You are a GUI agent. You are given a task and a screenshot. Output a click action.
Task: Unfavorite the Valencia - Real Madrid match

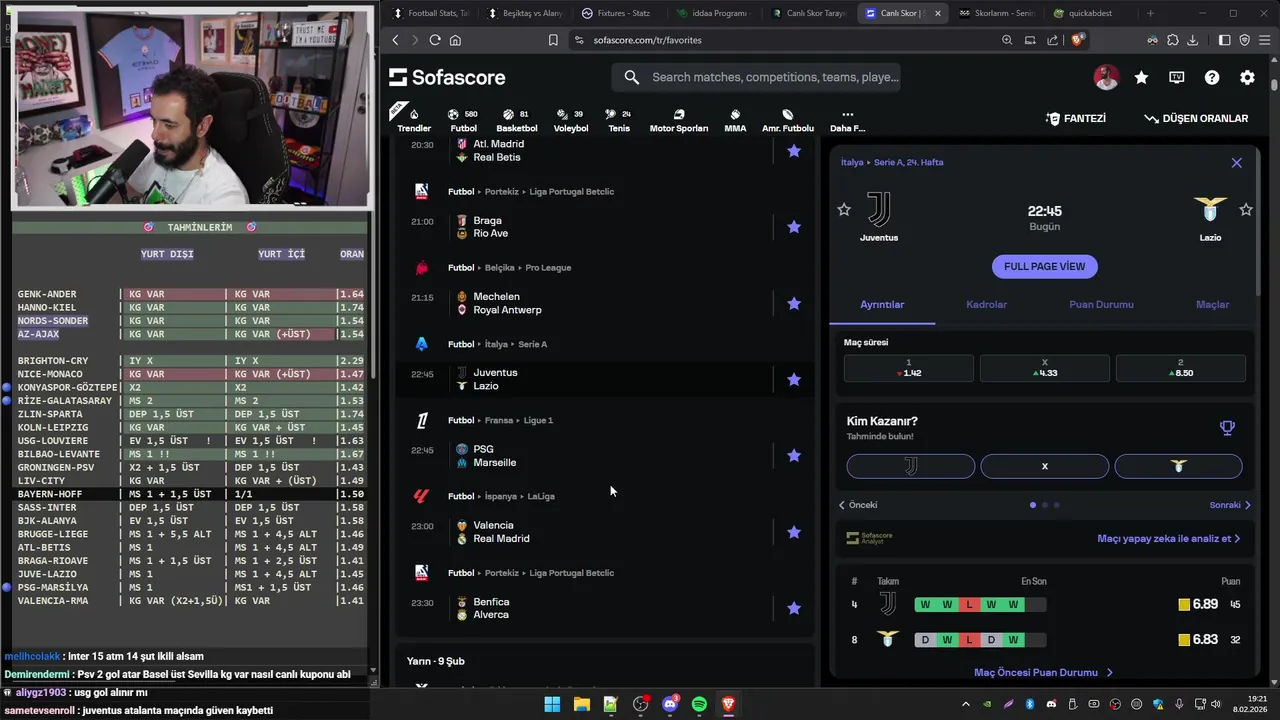[x=794, y=532]
